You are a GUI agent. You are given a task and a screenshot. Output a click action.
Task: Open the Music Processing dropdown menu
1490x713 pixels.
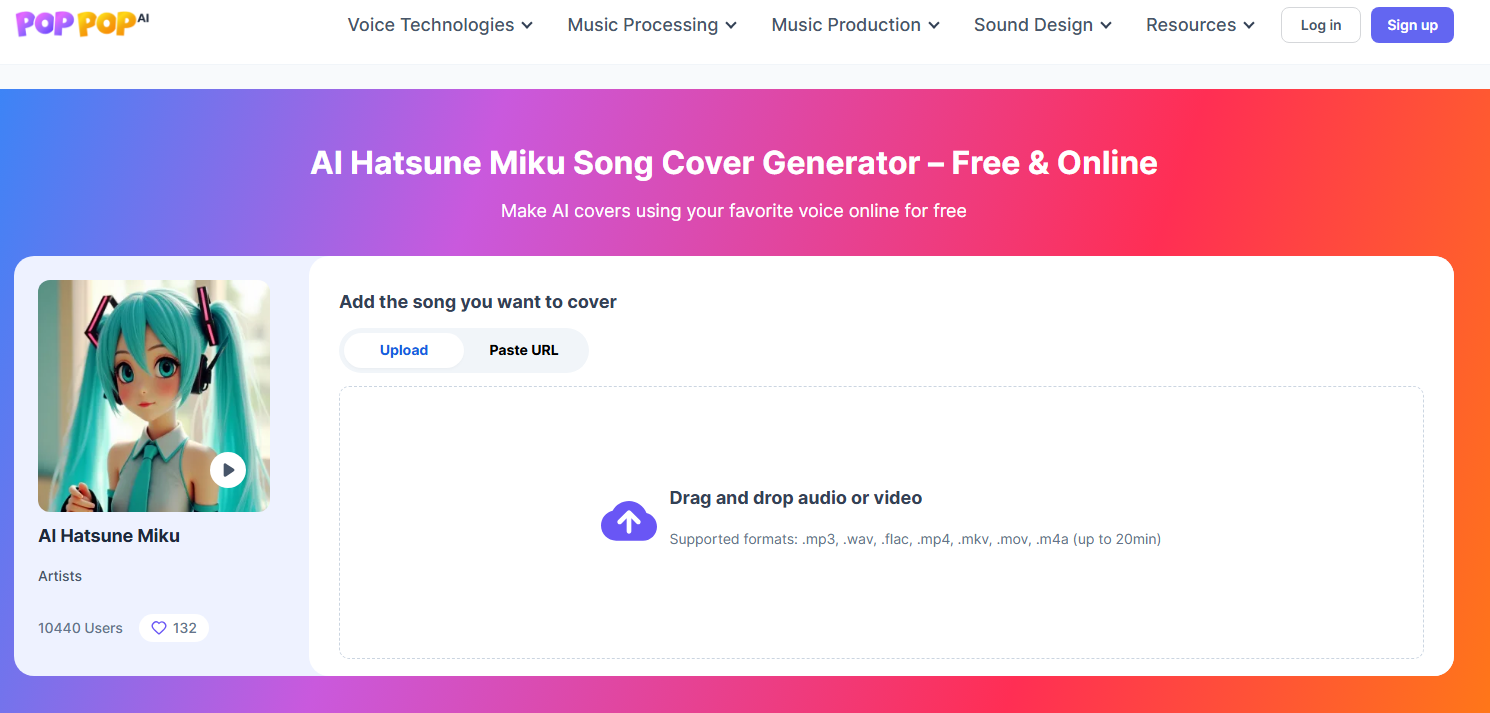[x=652, y=26]
